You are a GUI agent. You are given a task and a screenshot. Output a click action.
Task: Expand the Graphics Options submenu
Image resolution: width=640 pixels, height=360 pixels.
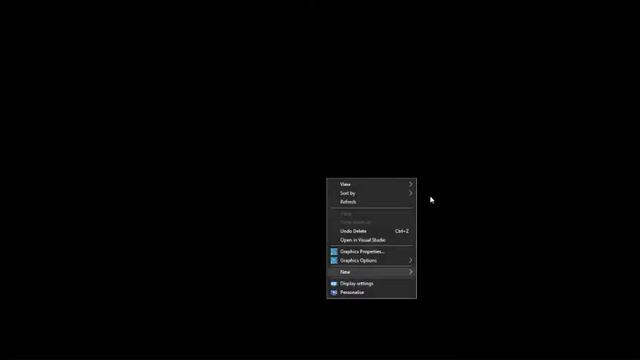point(371,260)
